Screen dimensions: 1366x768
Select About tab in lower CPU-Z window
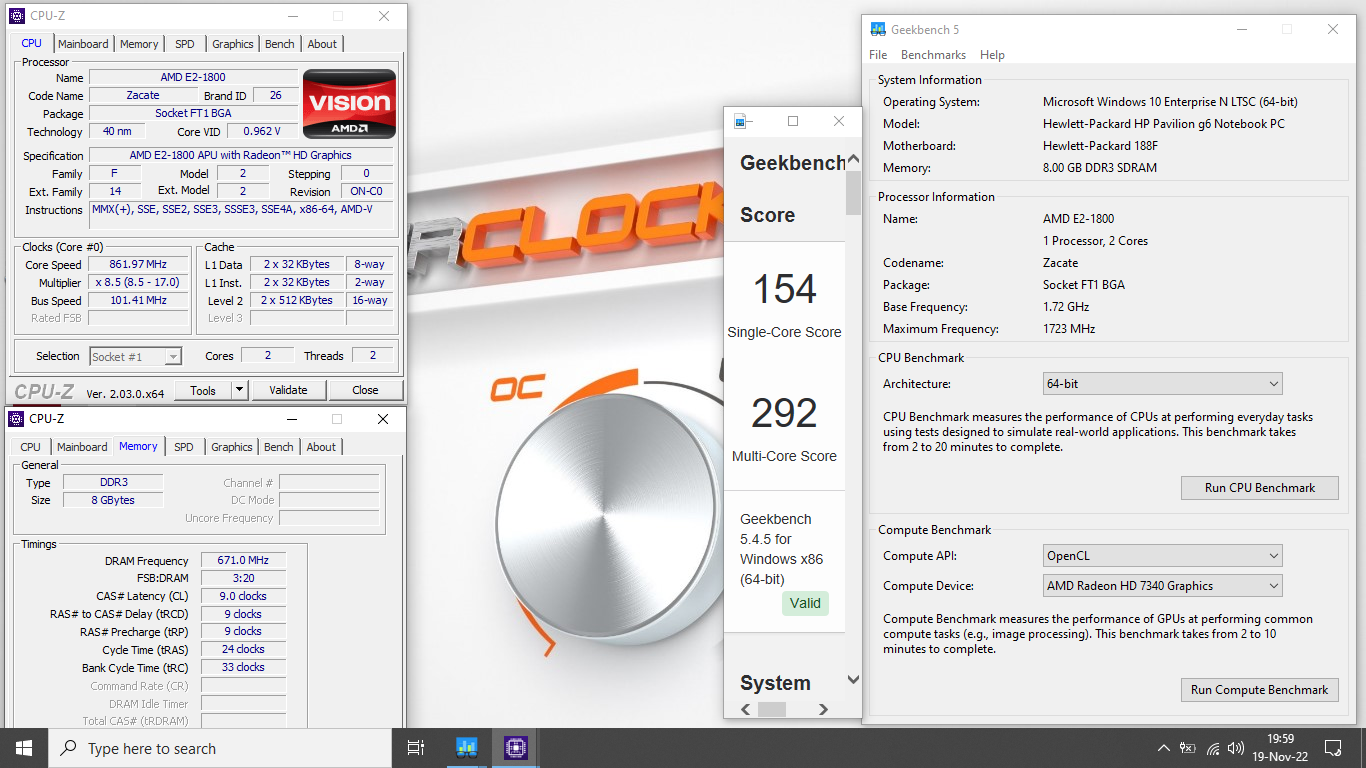pyautogui.click(x=321, y=447)
